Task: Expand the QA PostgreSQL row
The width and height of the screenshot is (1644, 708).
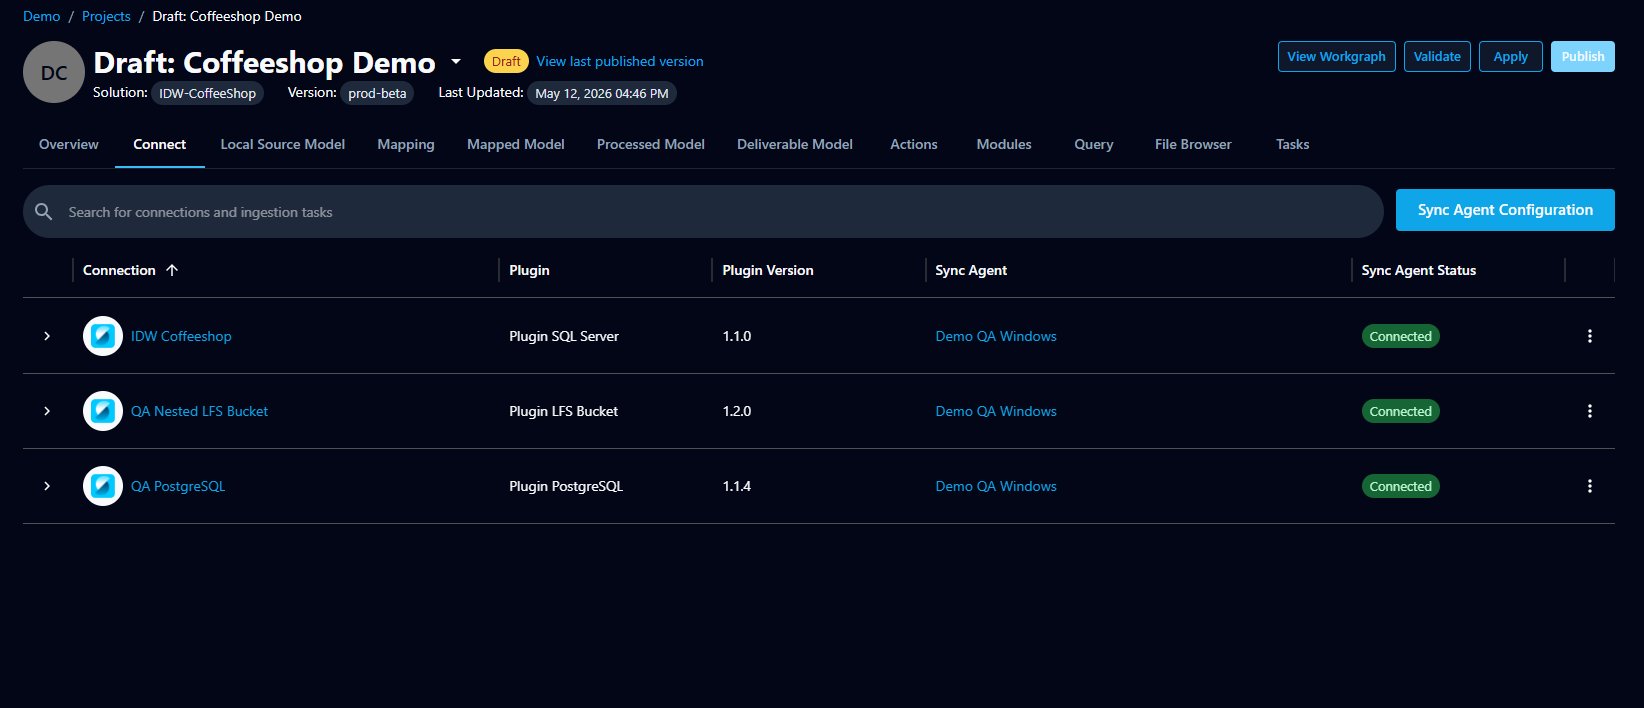Action: click(x=47, y=486)
